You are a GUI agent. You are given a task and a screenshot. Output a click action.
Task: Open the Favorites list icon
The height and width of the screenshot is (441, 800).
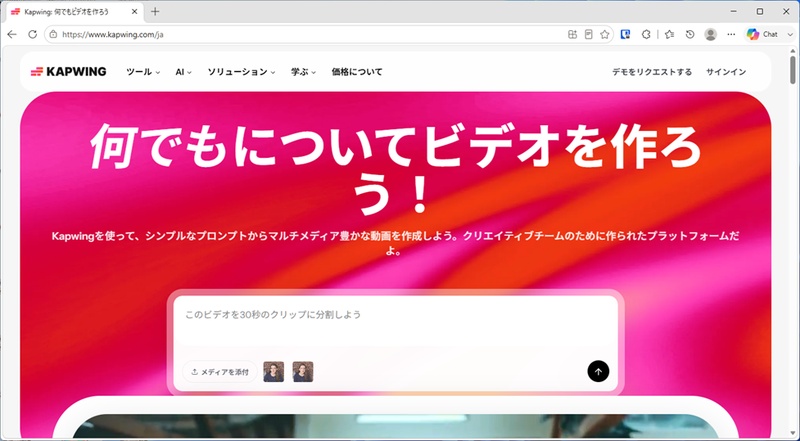coord(669,34)
